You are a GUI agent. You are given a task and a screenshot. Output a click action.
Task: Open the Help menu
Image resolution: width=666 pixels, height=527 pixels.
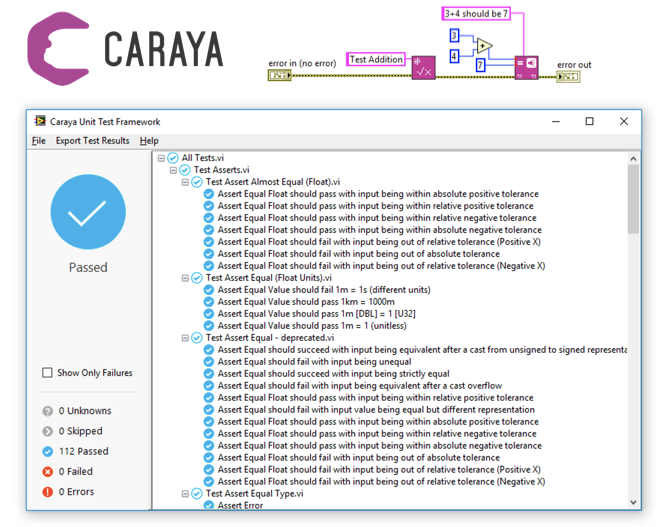tap(149, 141)
